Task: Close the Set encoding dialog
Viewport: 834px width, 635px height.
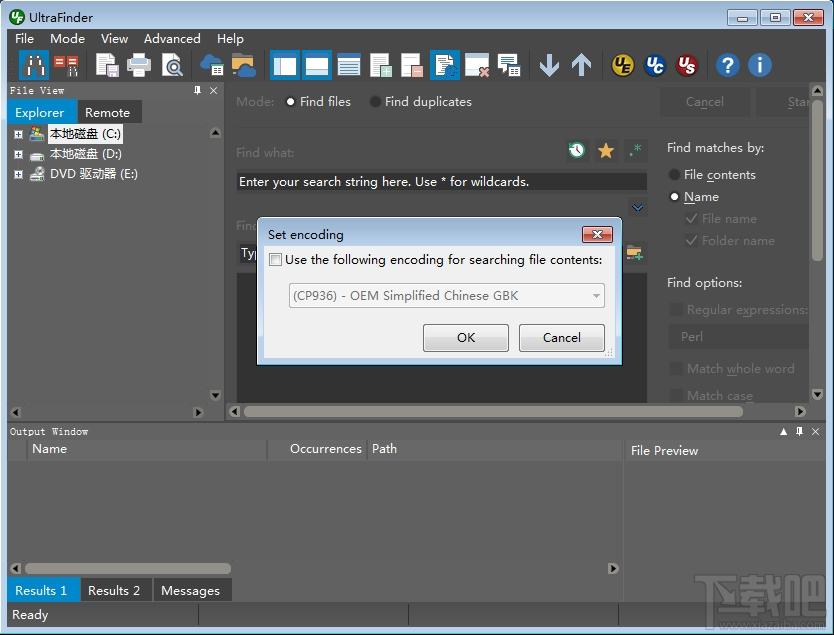Action: tap(597, 235)
